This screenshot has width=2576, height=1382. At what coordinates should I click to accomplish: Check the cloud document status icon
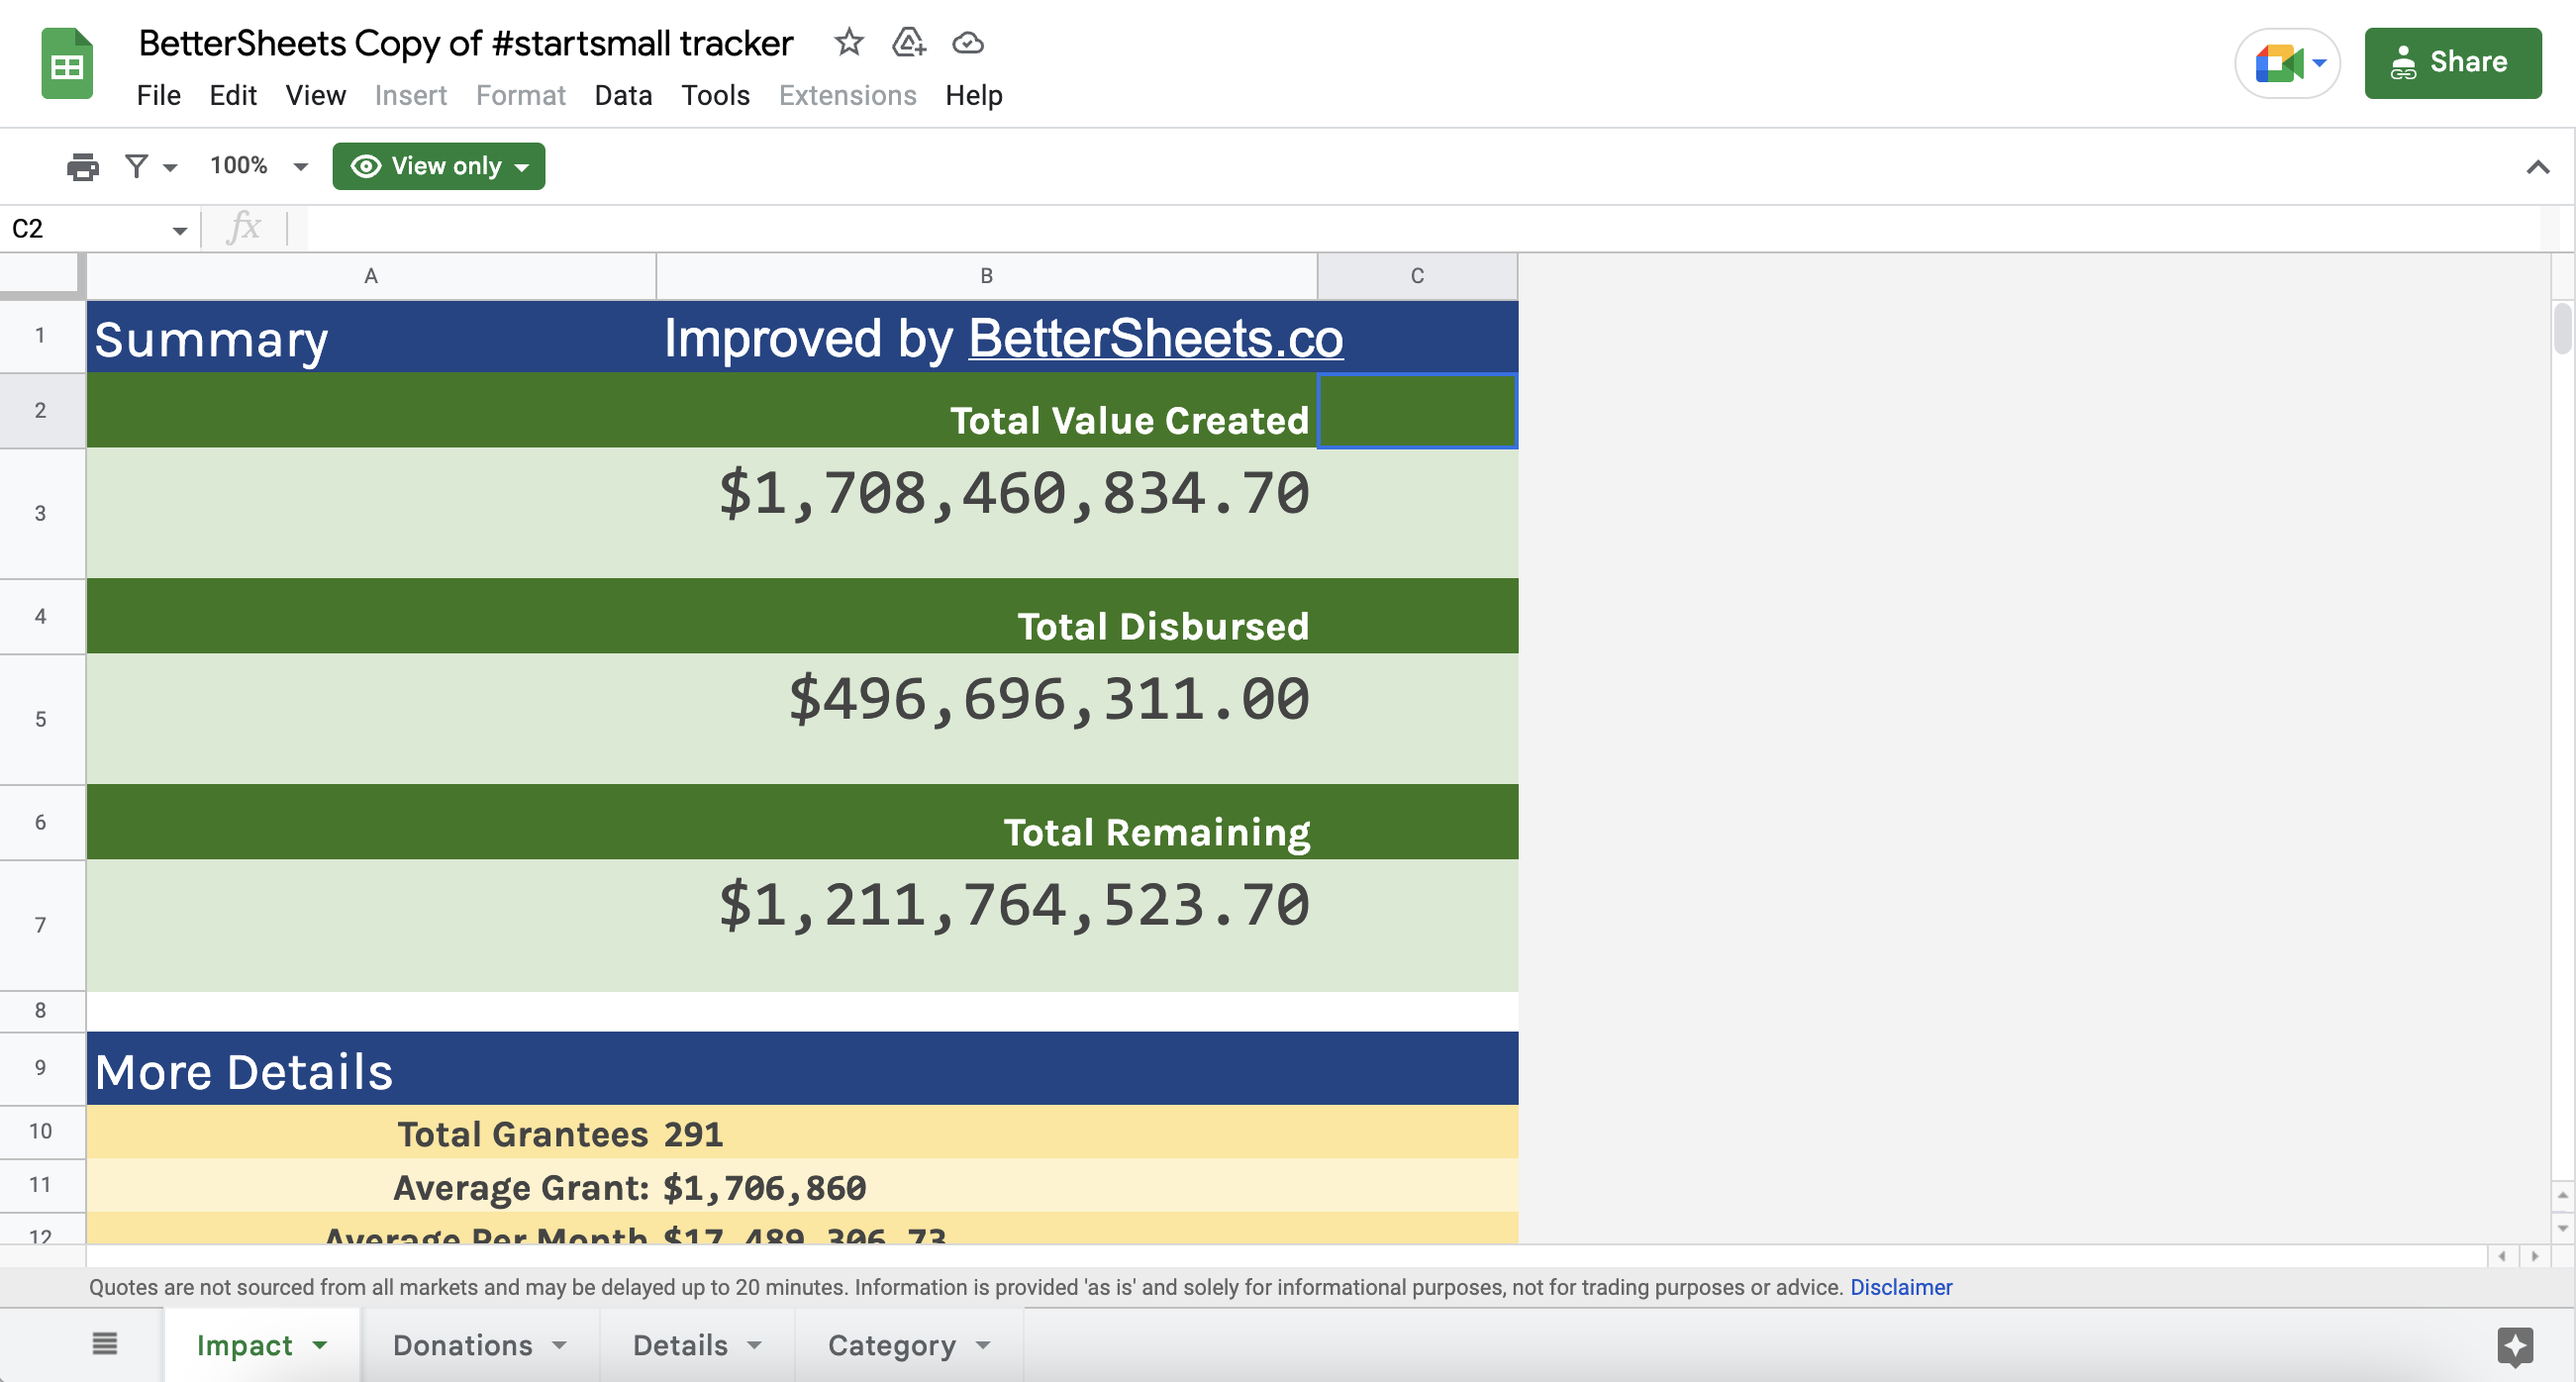(967, 42)
